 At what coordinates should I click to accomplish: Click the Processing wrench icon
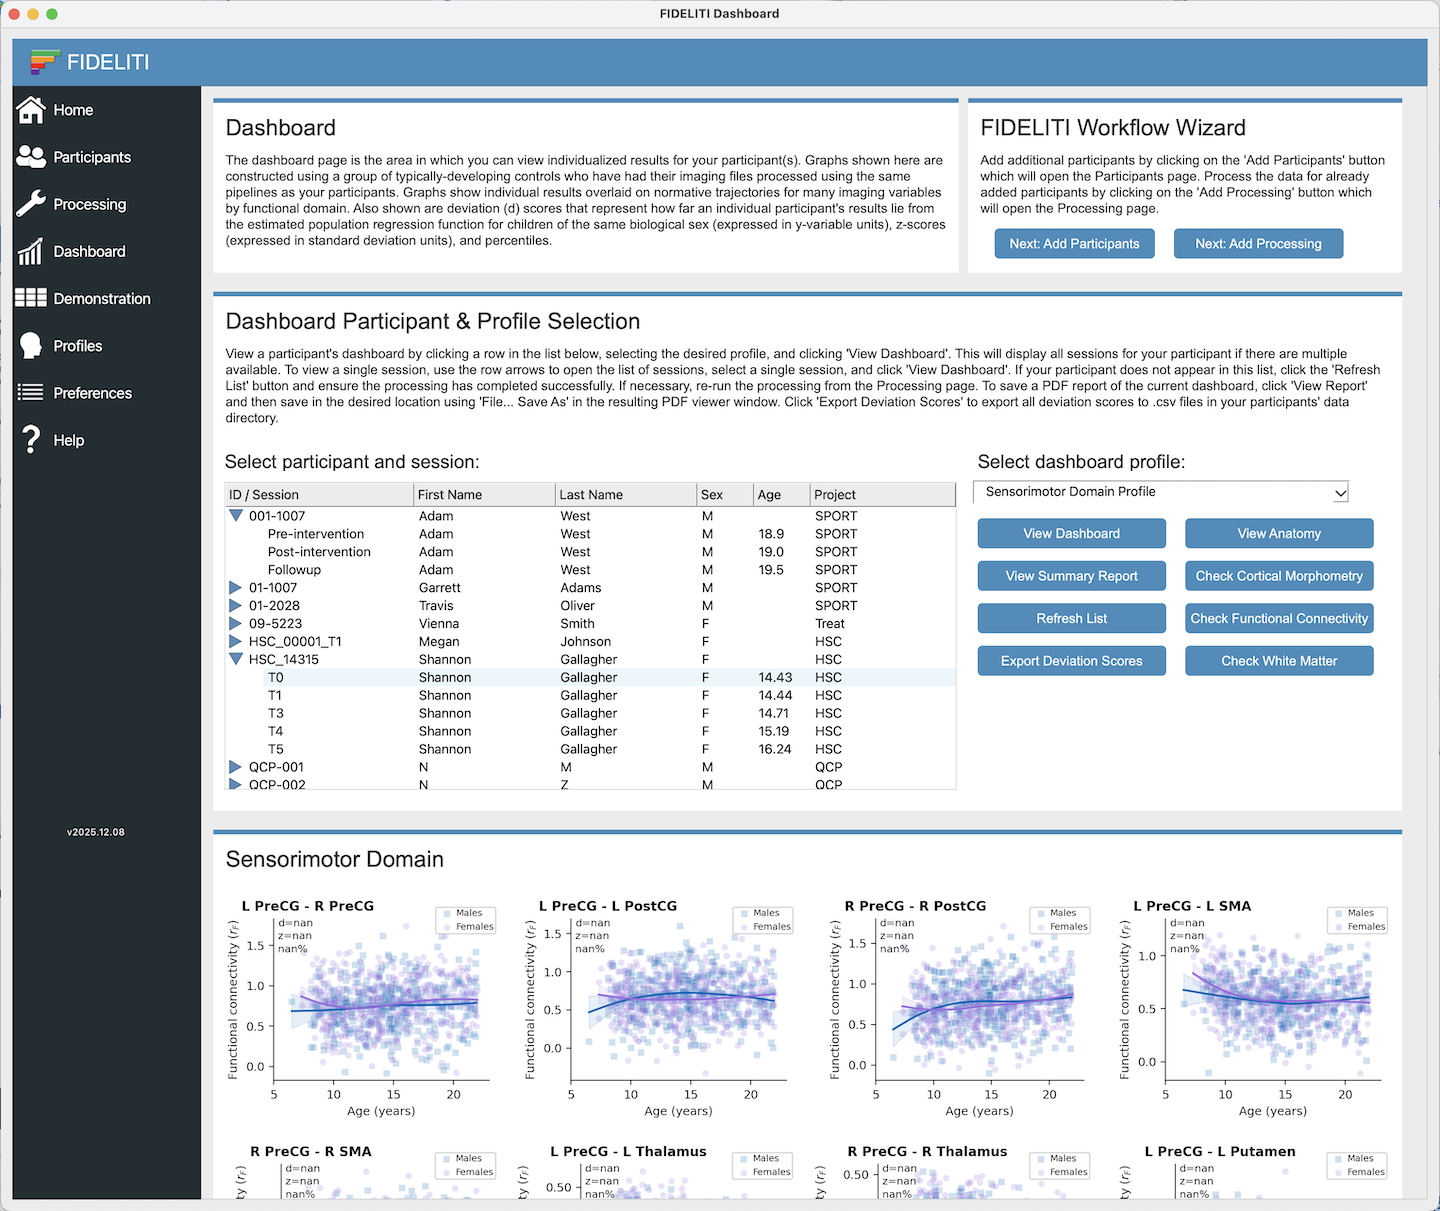point(31,204)
